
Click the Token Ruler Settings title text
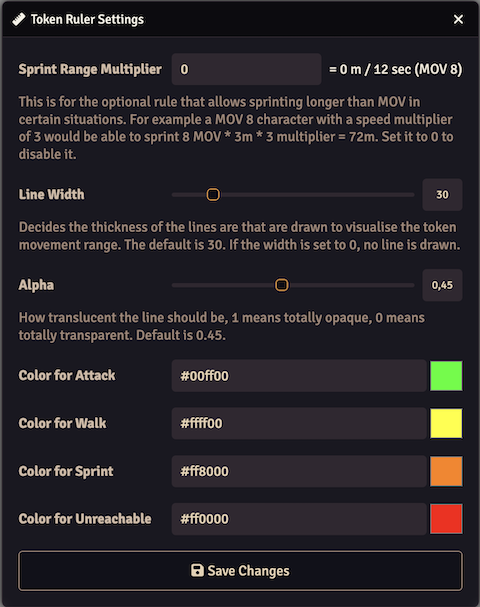click(x=87, y=19)
